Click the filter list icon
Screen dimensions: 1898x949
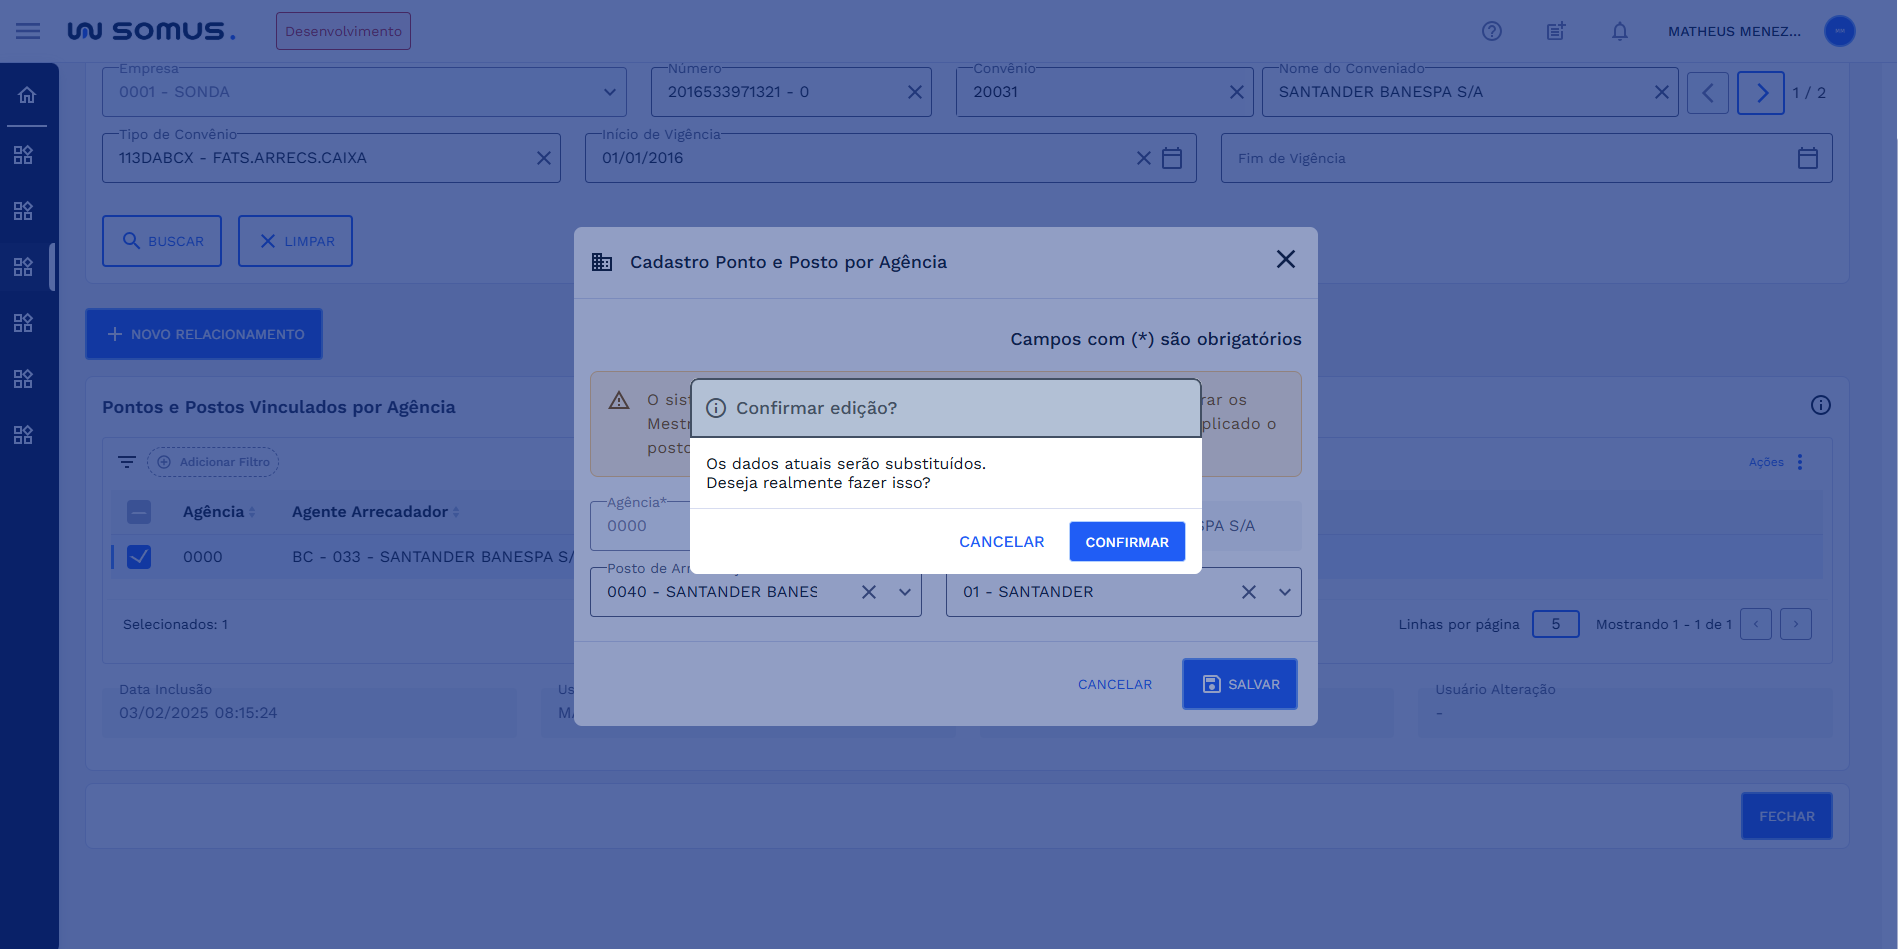click(x=127, y=462)
